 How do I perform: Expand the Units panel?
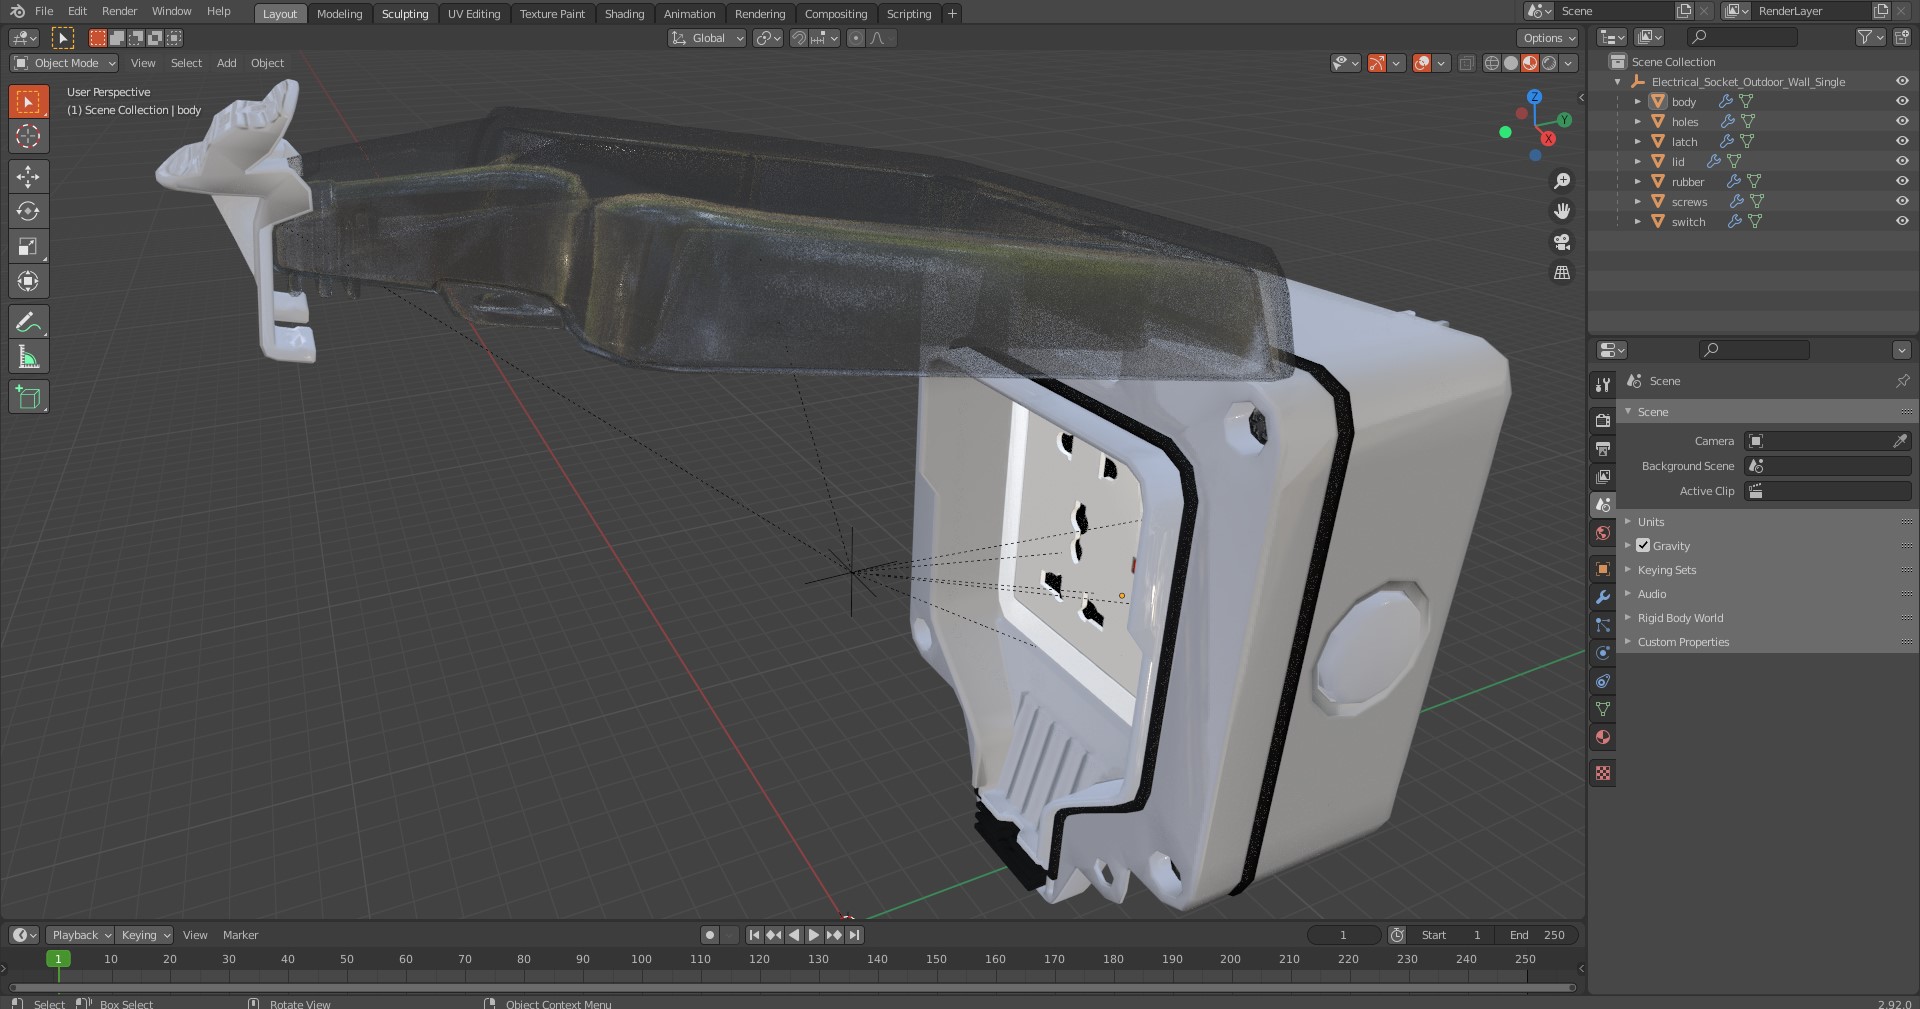point(1651,522)
